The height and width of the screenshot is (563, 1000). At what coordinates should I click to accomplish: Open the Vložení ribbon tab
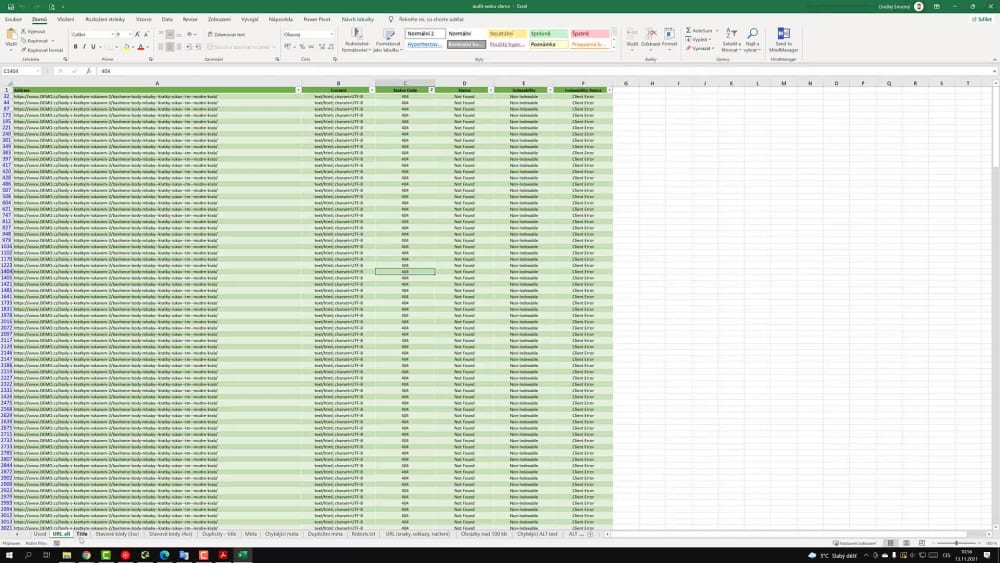65,19
